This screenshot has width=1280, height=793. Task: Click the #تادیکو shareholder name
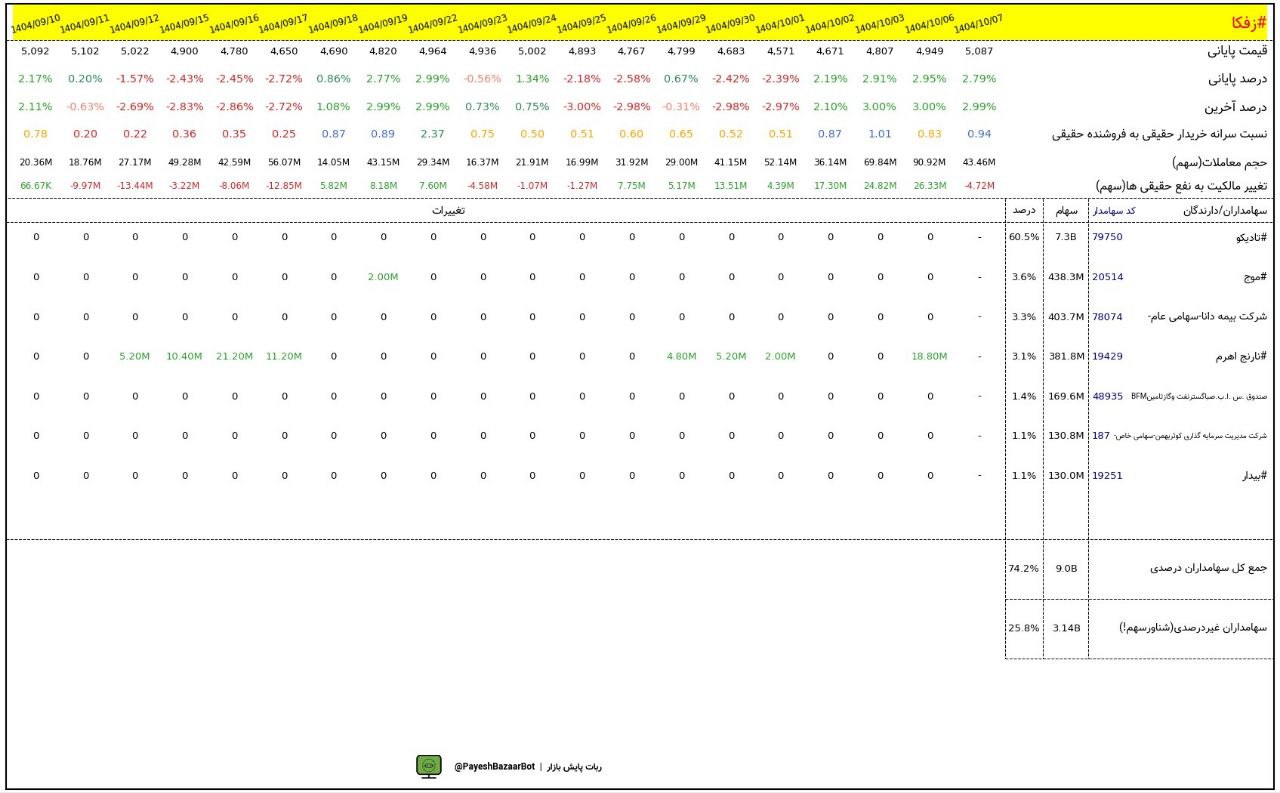1250,237
